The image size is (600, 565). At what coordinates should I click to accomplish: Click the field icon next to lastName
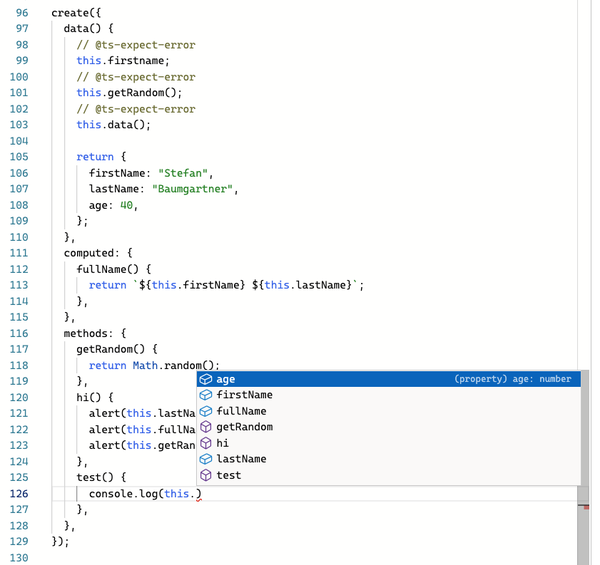pos(205,459)
